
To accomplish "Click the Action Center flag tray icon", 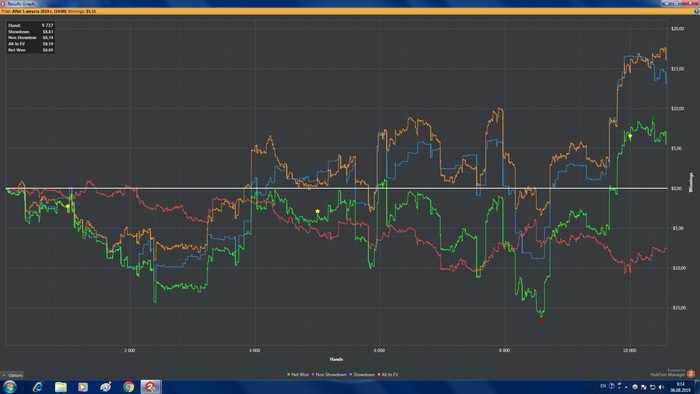I will click(x=644, y=387).
